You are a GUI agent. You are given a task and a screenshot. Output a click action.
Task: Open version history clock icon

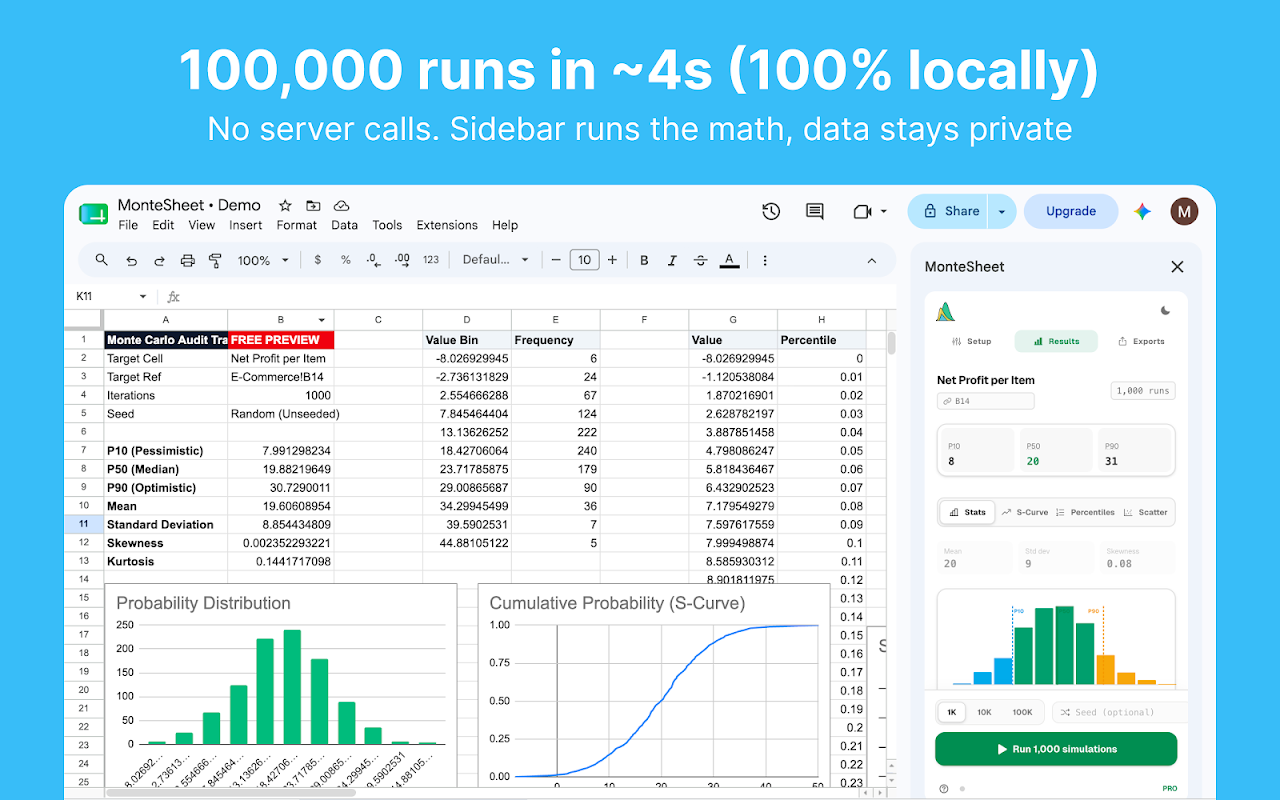(771, 211)
